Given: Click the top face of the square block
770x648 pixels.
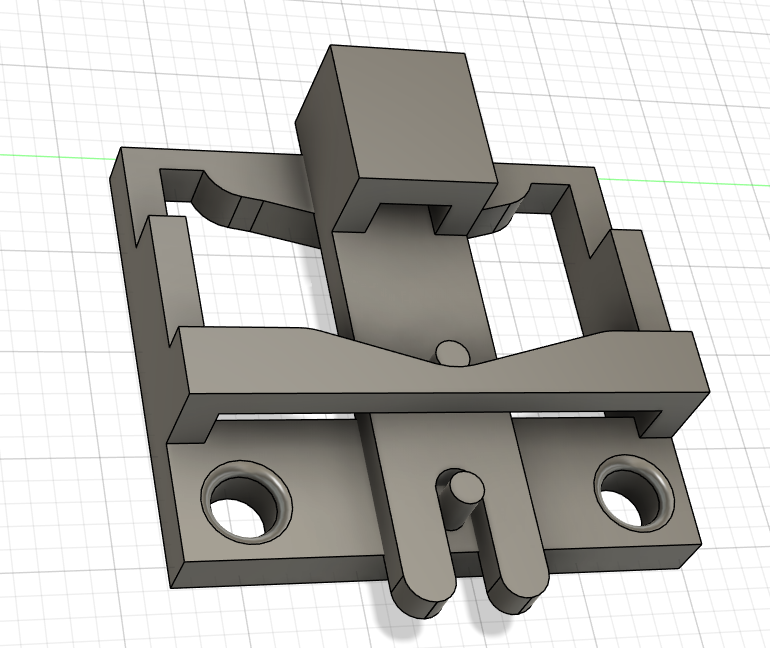Looking at the screenshot, I should click(412, 112).
